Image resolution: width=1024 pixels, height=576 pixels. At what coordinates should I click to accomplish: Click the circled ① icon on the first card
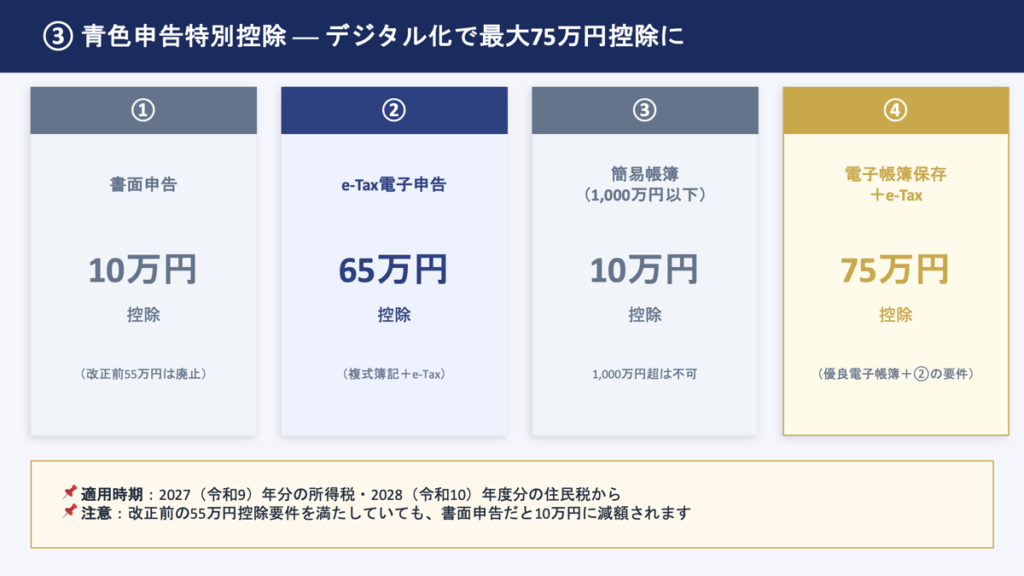click(143, 111)
